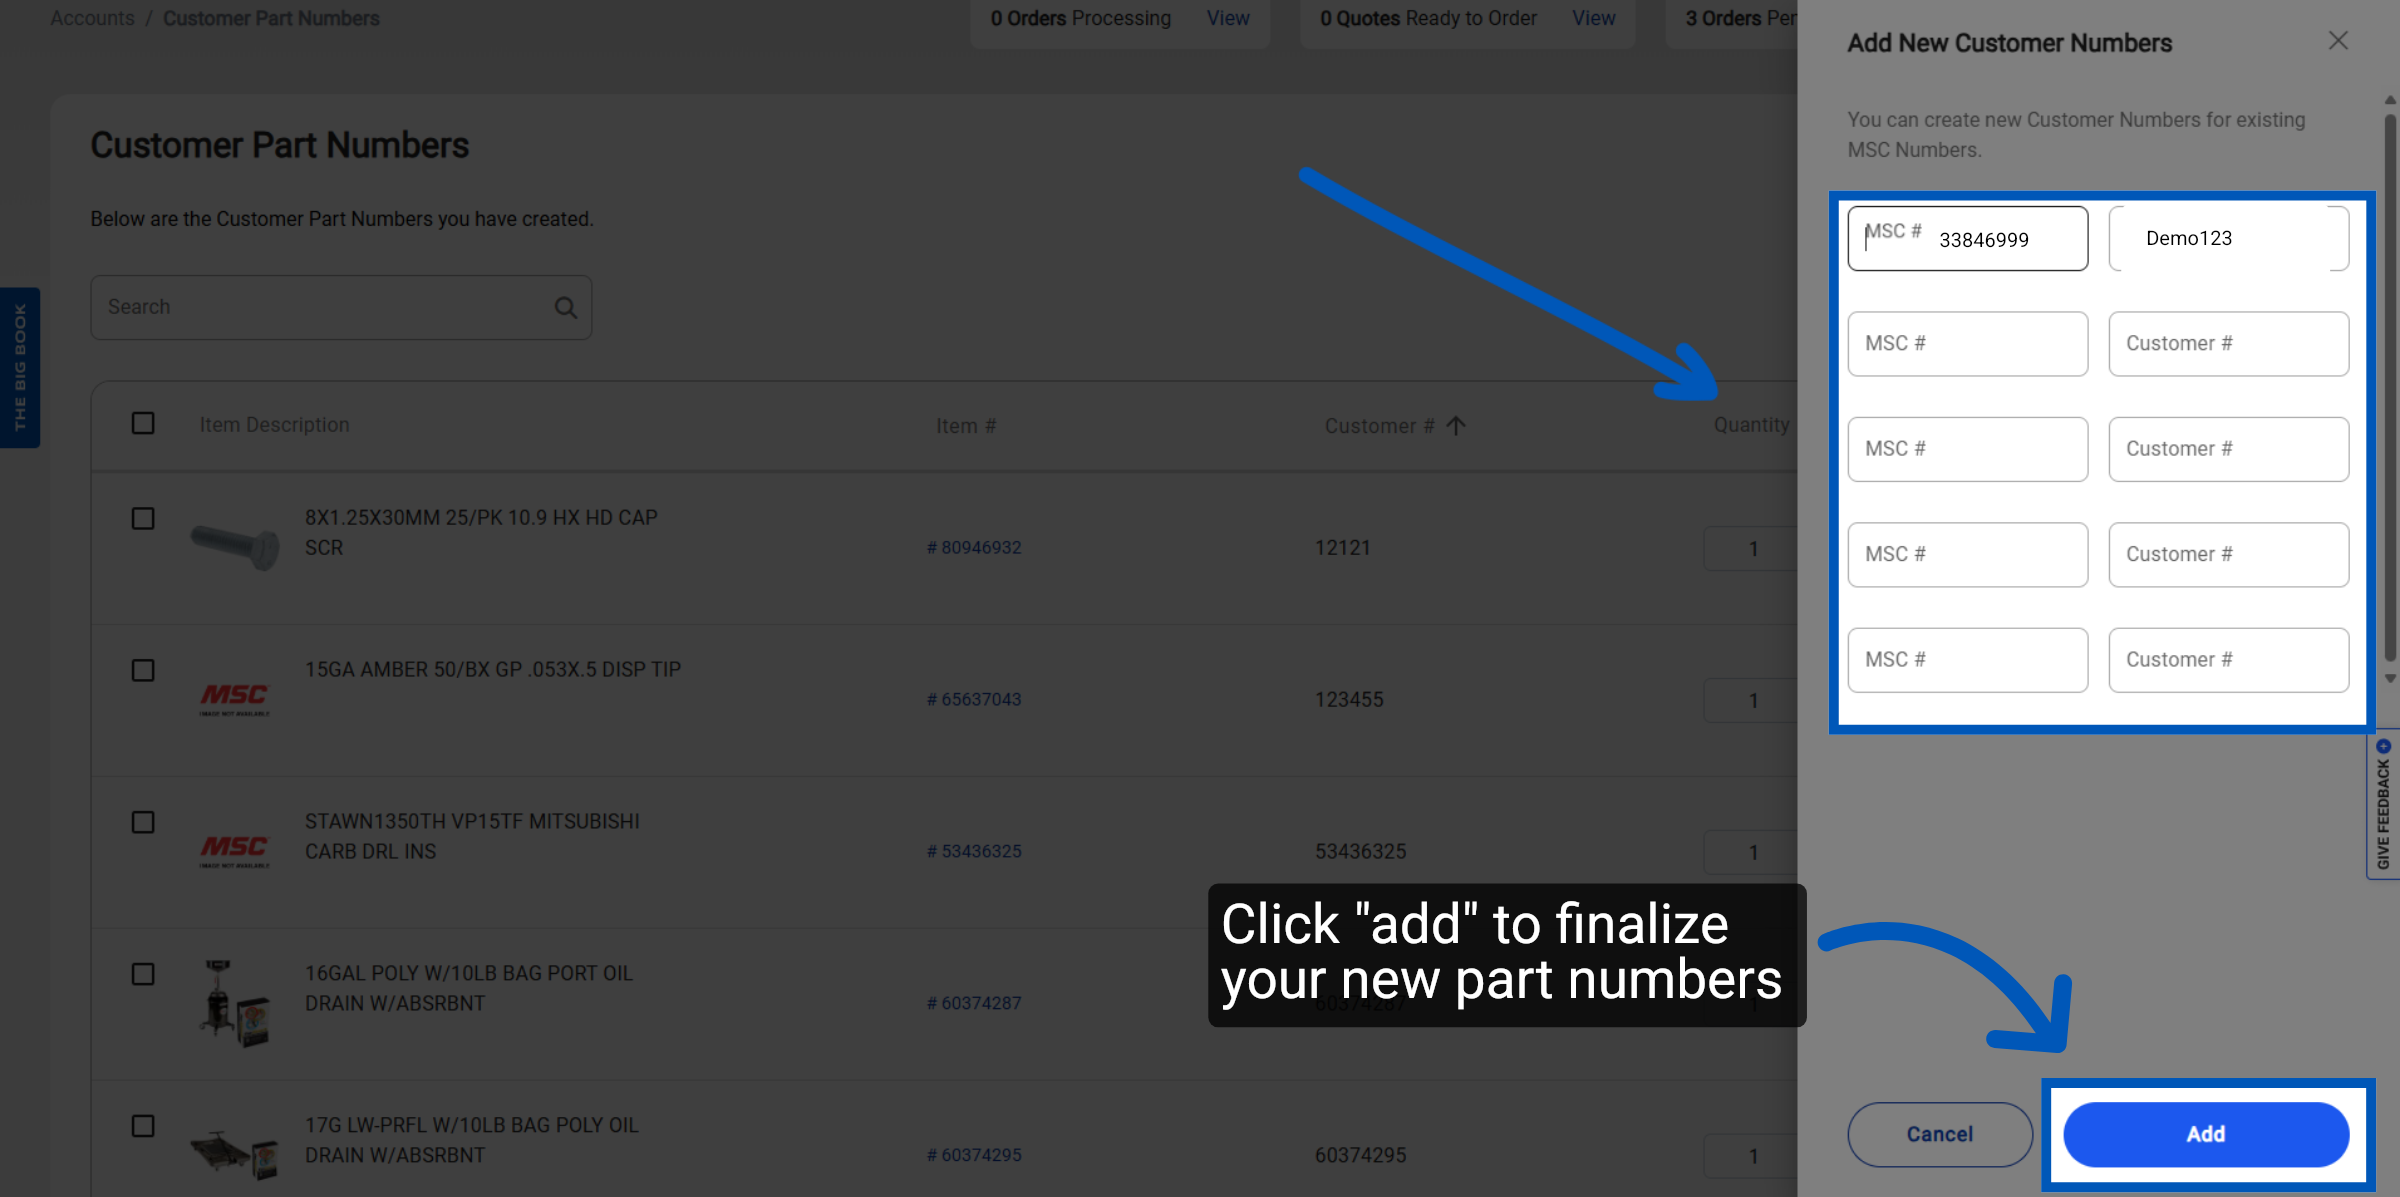Click the second row MSC # field
The height and width of the screenshot is (1197, 2400).
(1967, 343)
